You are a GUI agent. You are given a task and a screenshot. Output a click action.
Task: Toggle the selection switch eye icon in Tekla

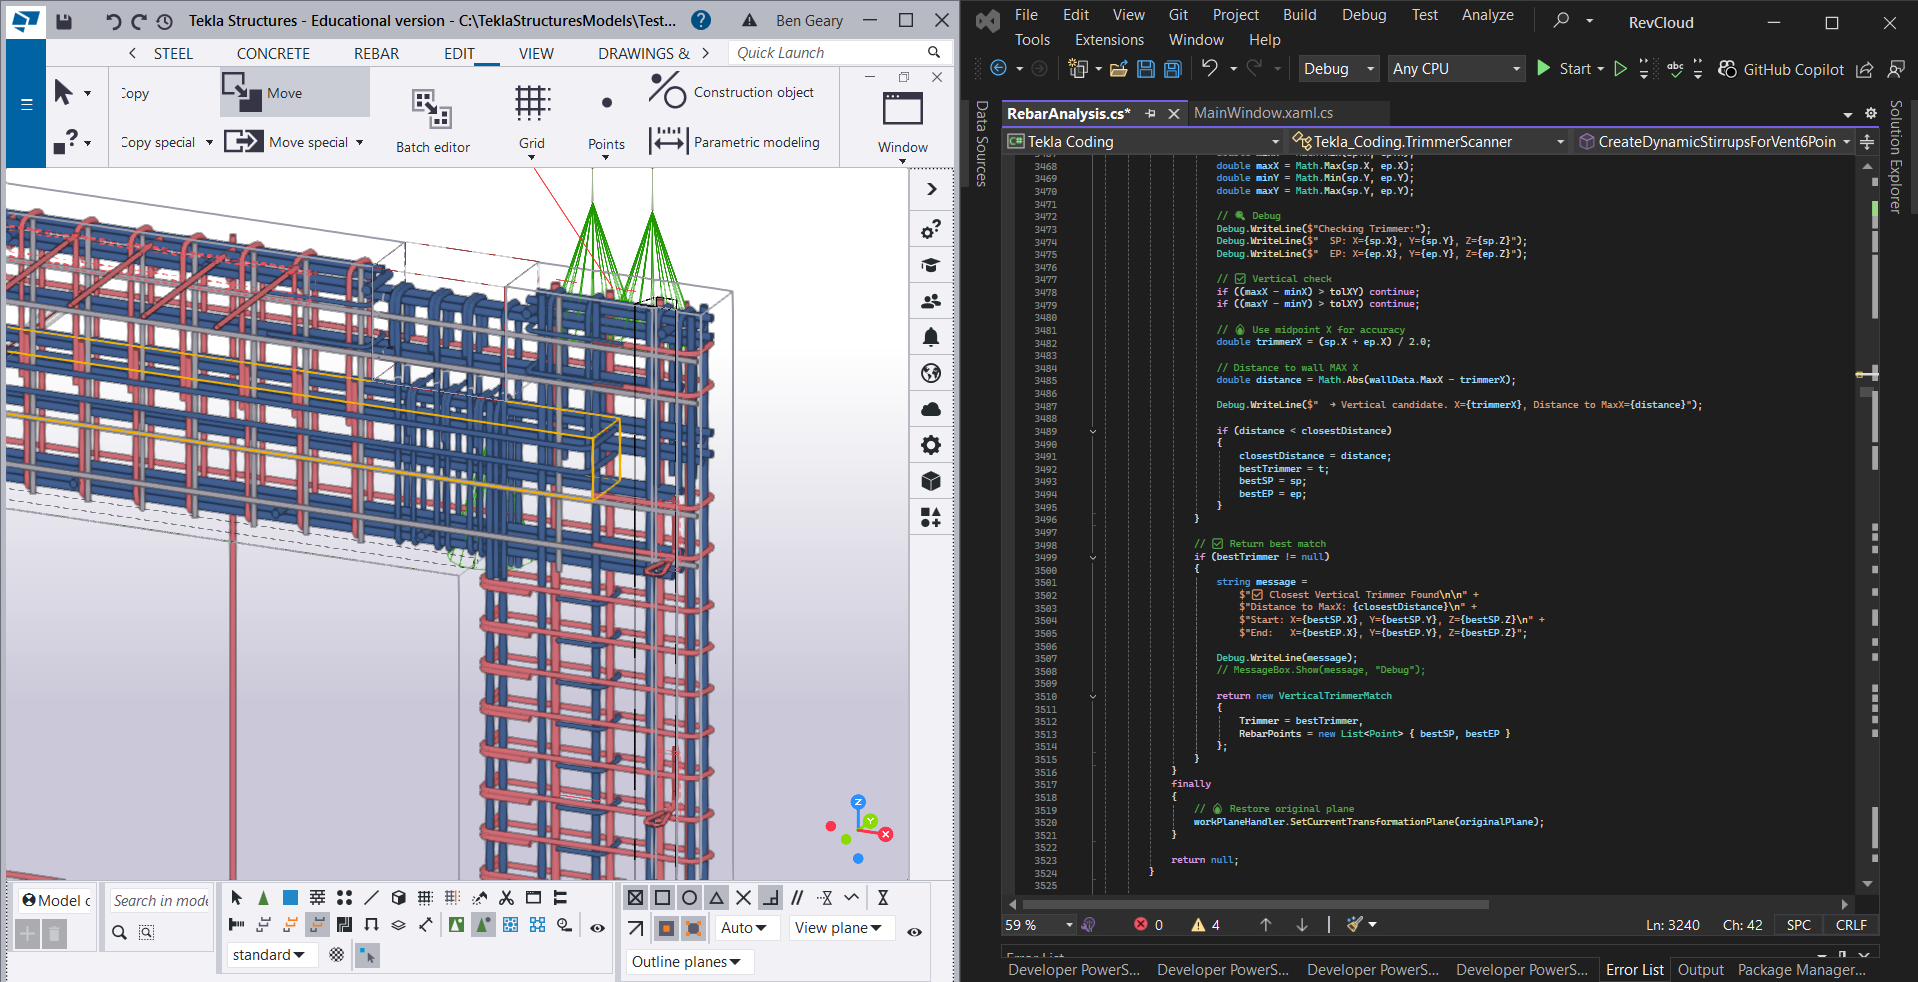point(597,928)
